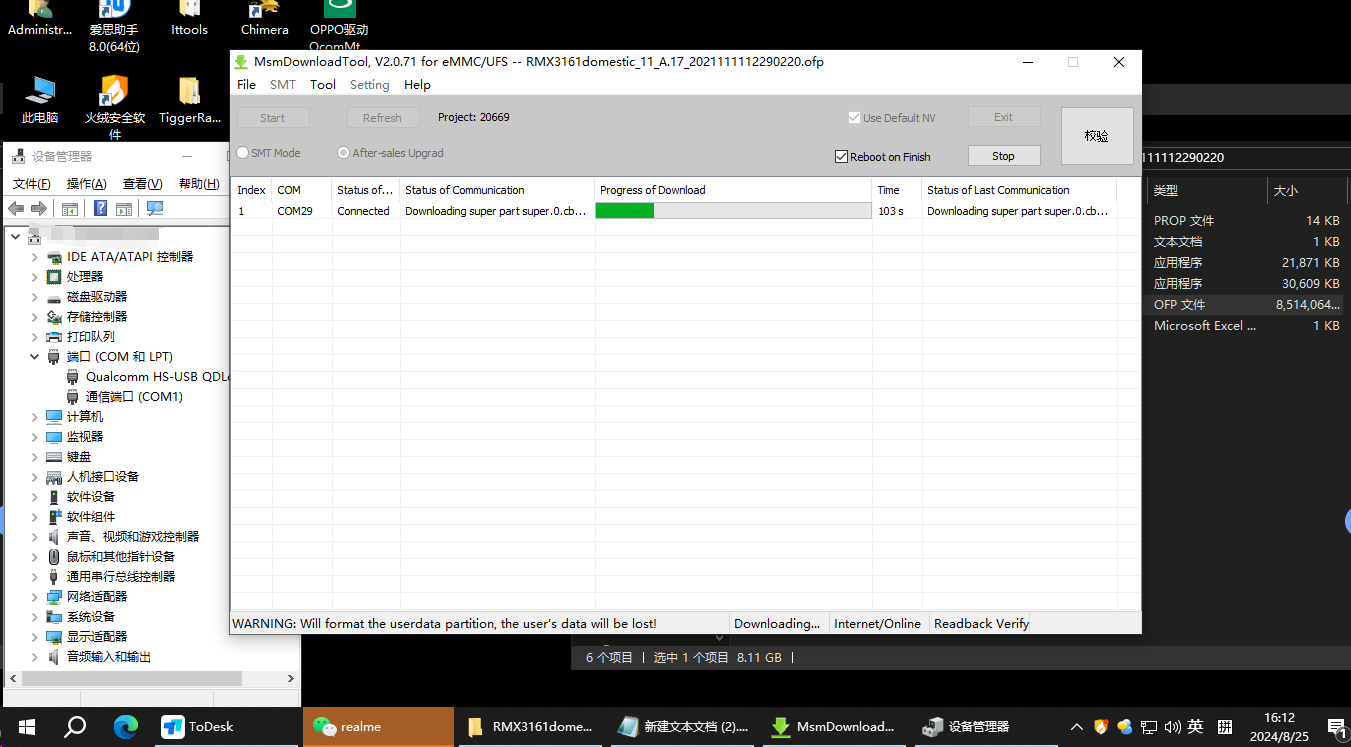Click the 校验 button
The image size is (1351, 747).
click(x=1097, y=136)
